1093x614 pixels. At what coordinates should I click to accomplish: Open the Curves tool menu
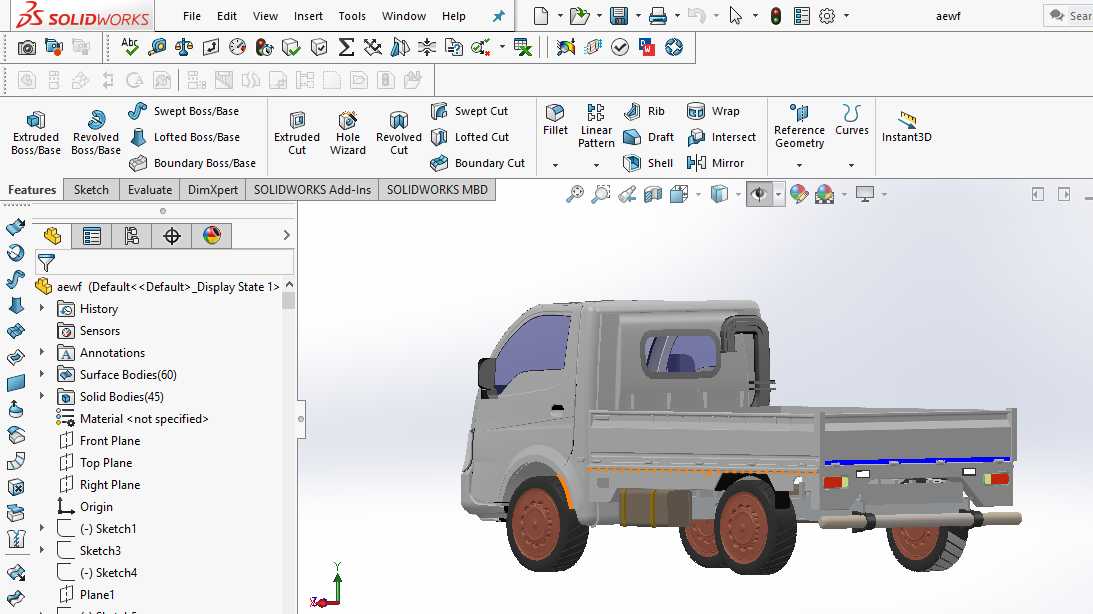[x=852, y=120]
